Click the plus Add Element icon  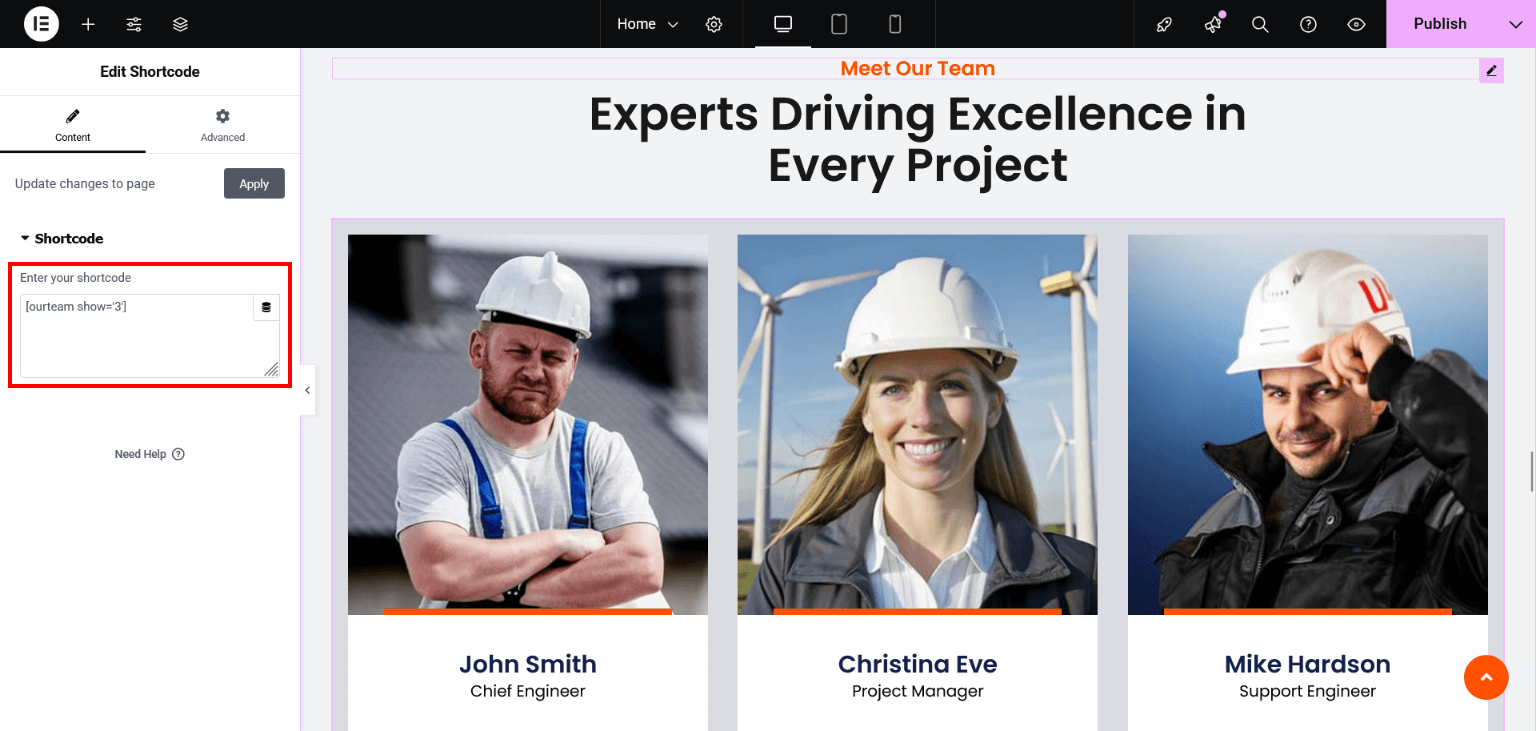click(88, 24)
